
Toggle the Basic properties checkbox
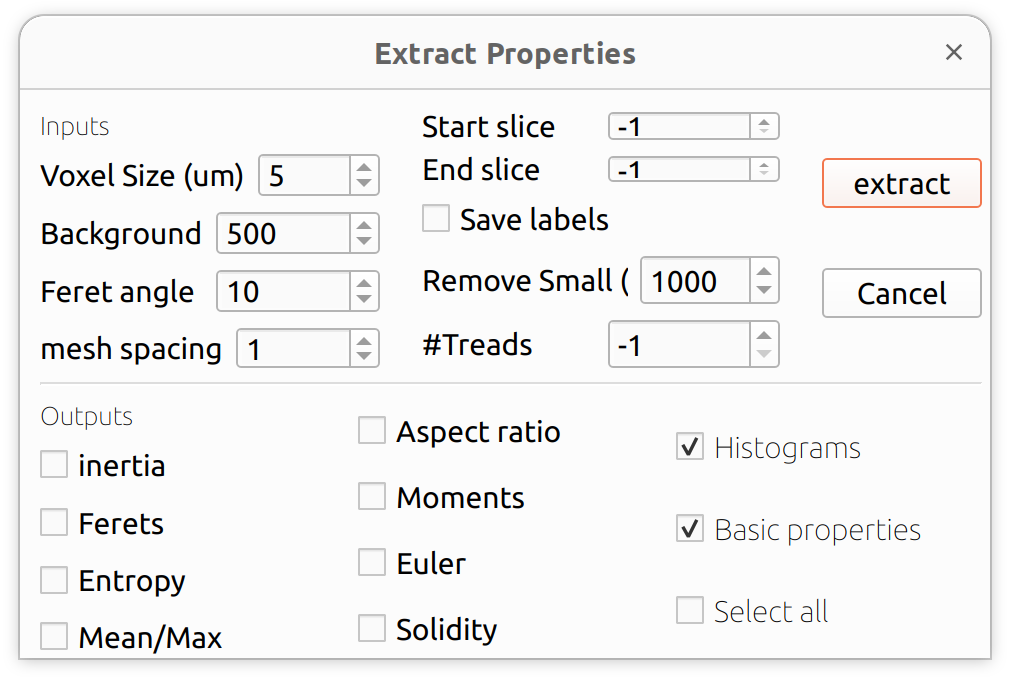click(x=690, y=529)
